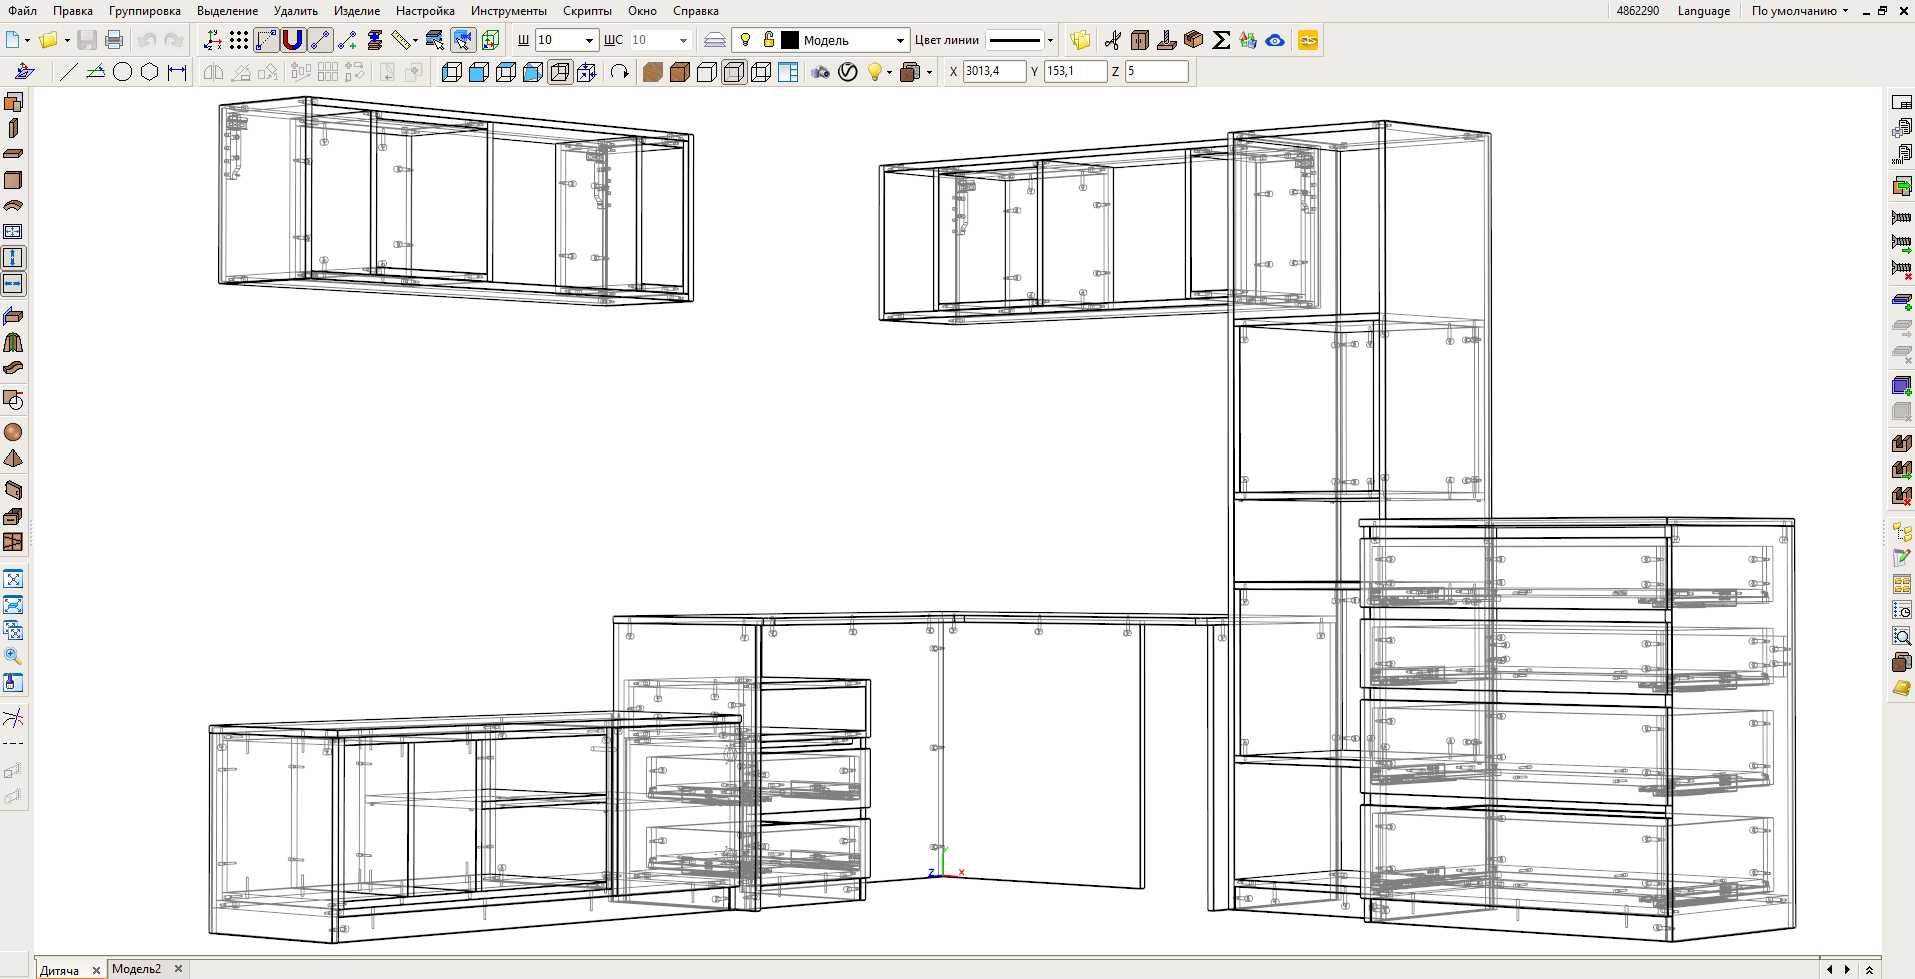Screen dimensions: 1915x979
Task: Open the Инструменты menu
Action: pyautogui.click(x=508, y=11)
